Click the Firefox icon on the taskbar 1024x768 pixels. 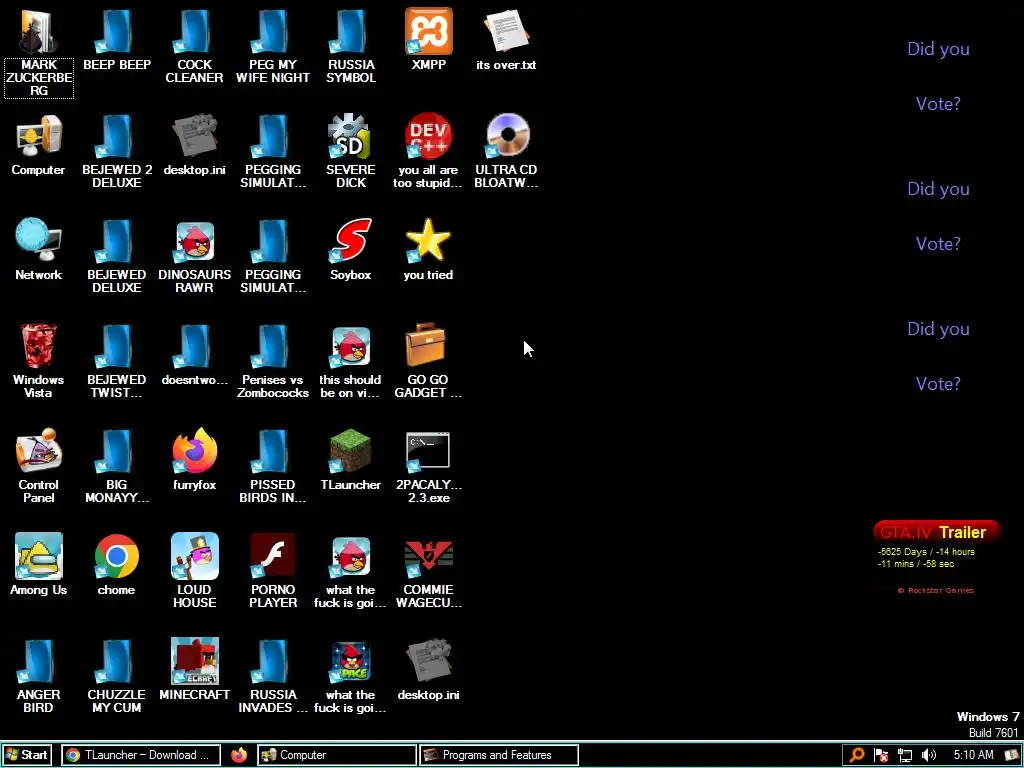coord(239,755)
